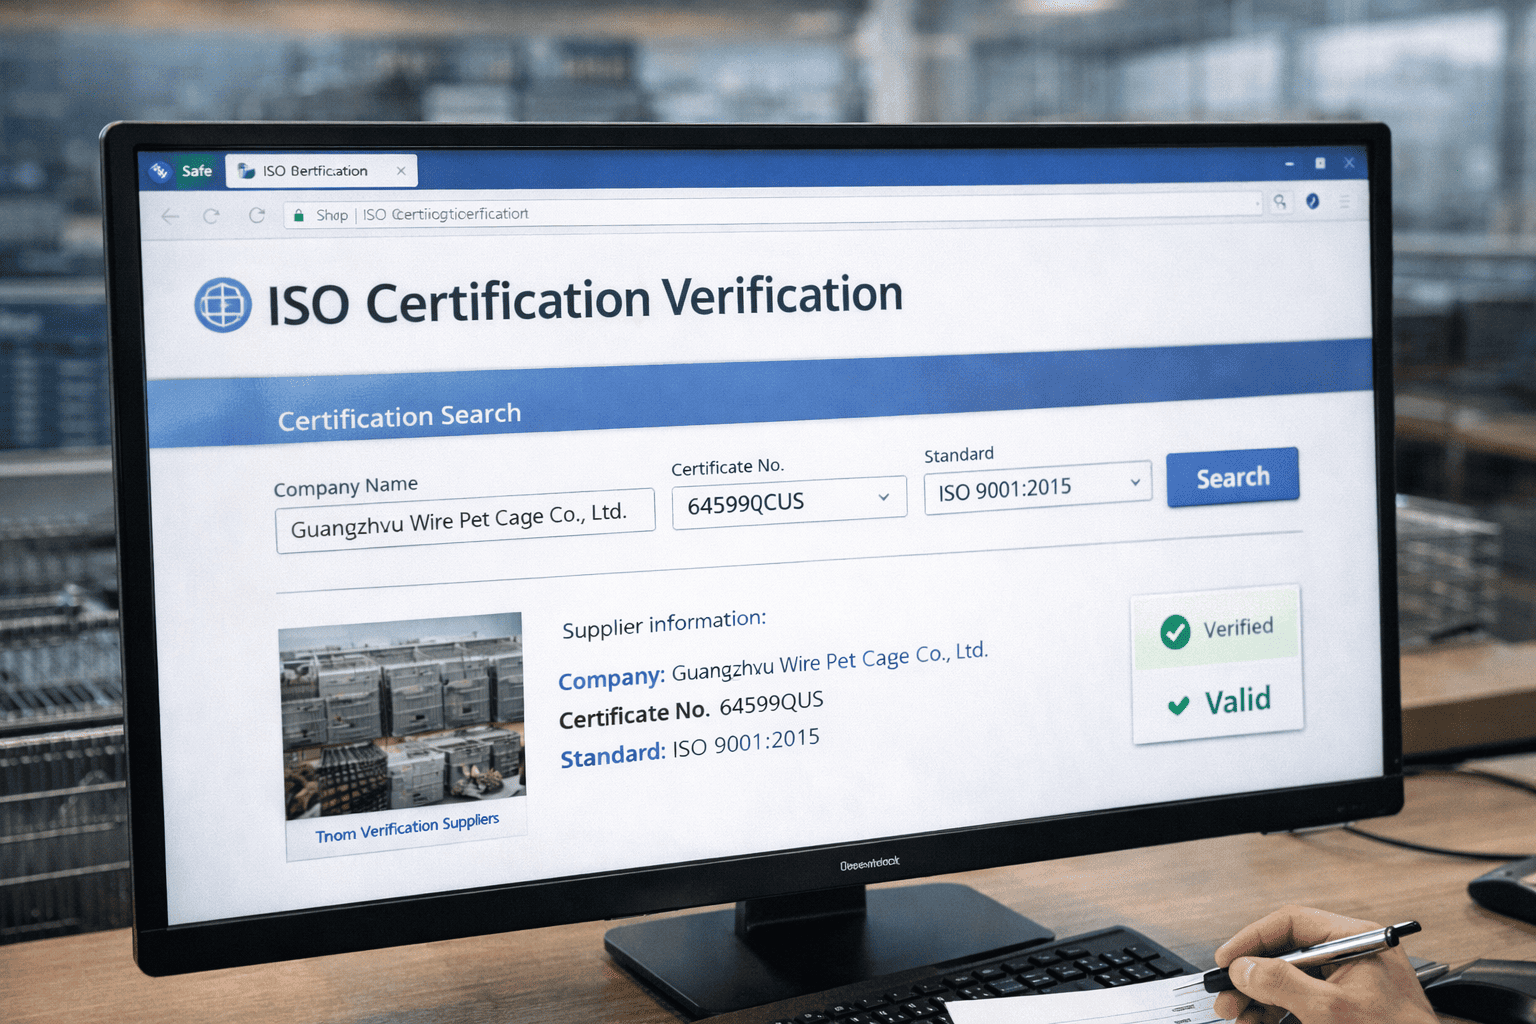Click the page refresh icon

(257, 215)
